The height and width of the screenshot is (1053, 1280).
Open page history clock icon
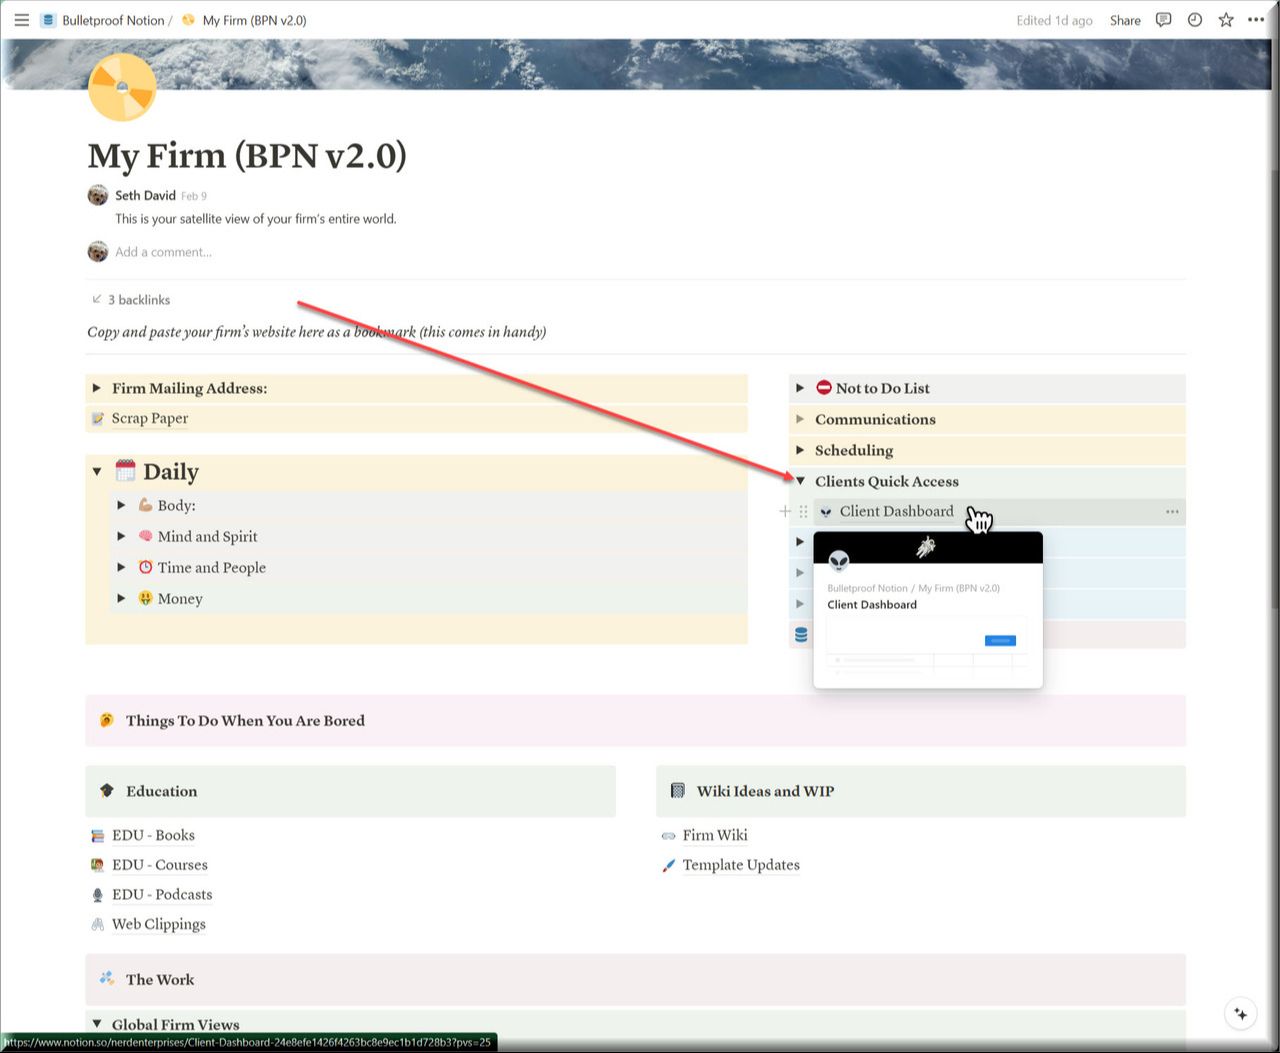(1195, 20)
